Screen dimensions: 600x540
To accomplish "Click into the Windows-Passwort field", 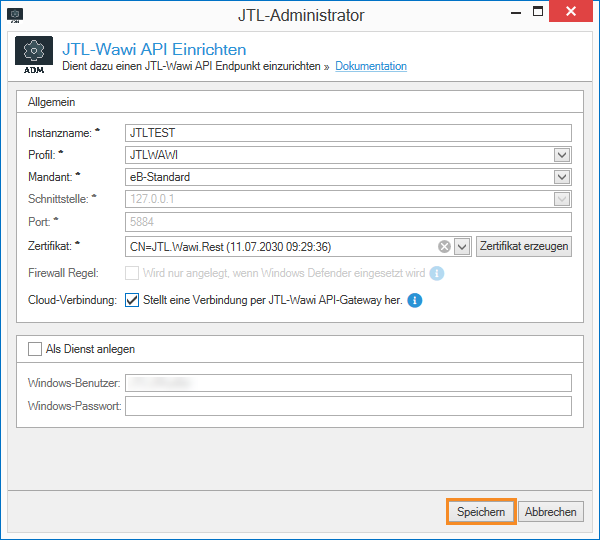I will point(347,406).
